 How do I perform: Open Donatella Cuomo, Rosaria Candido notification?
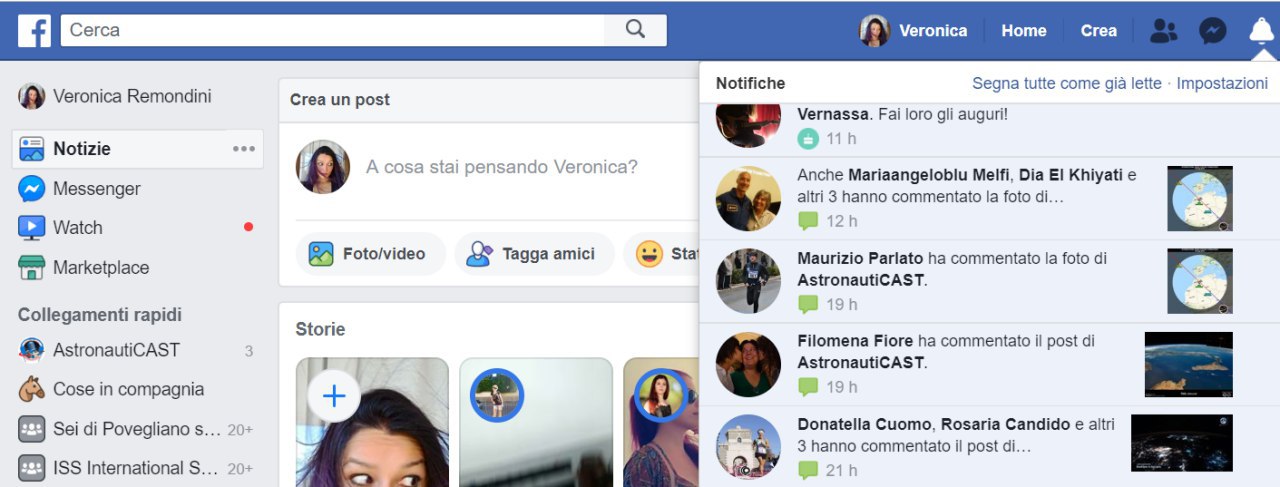[989, 446]
